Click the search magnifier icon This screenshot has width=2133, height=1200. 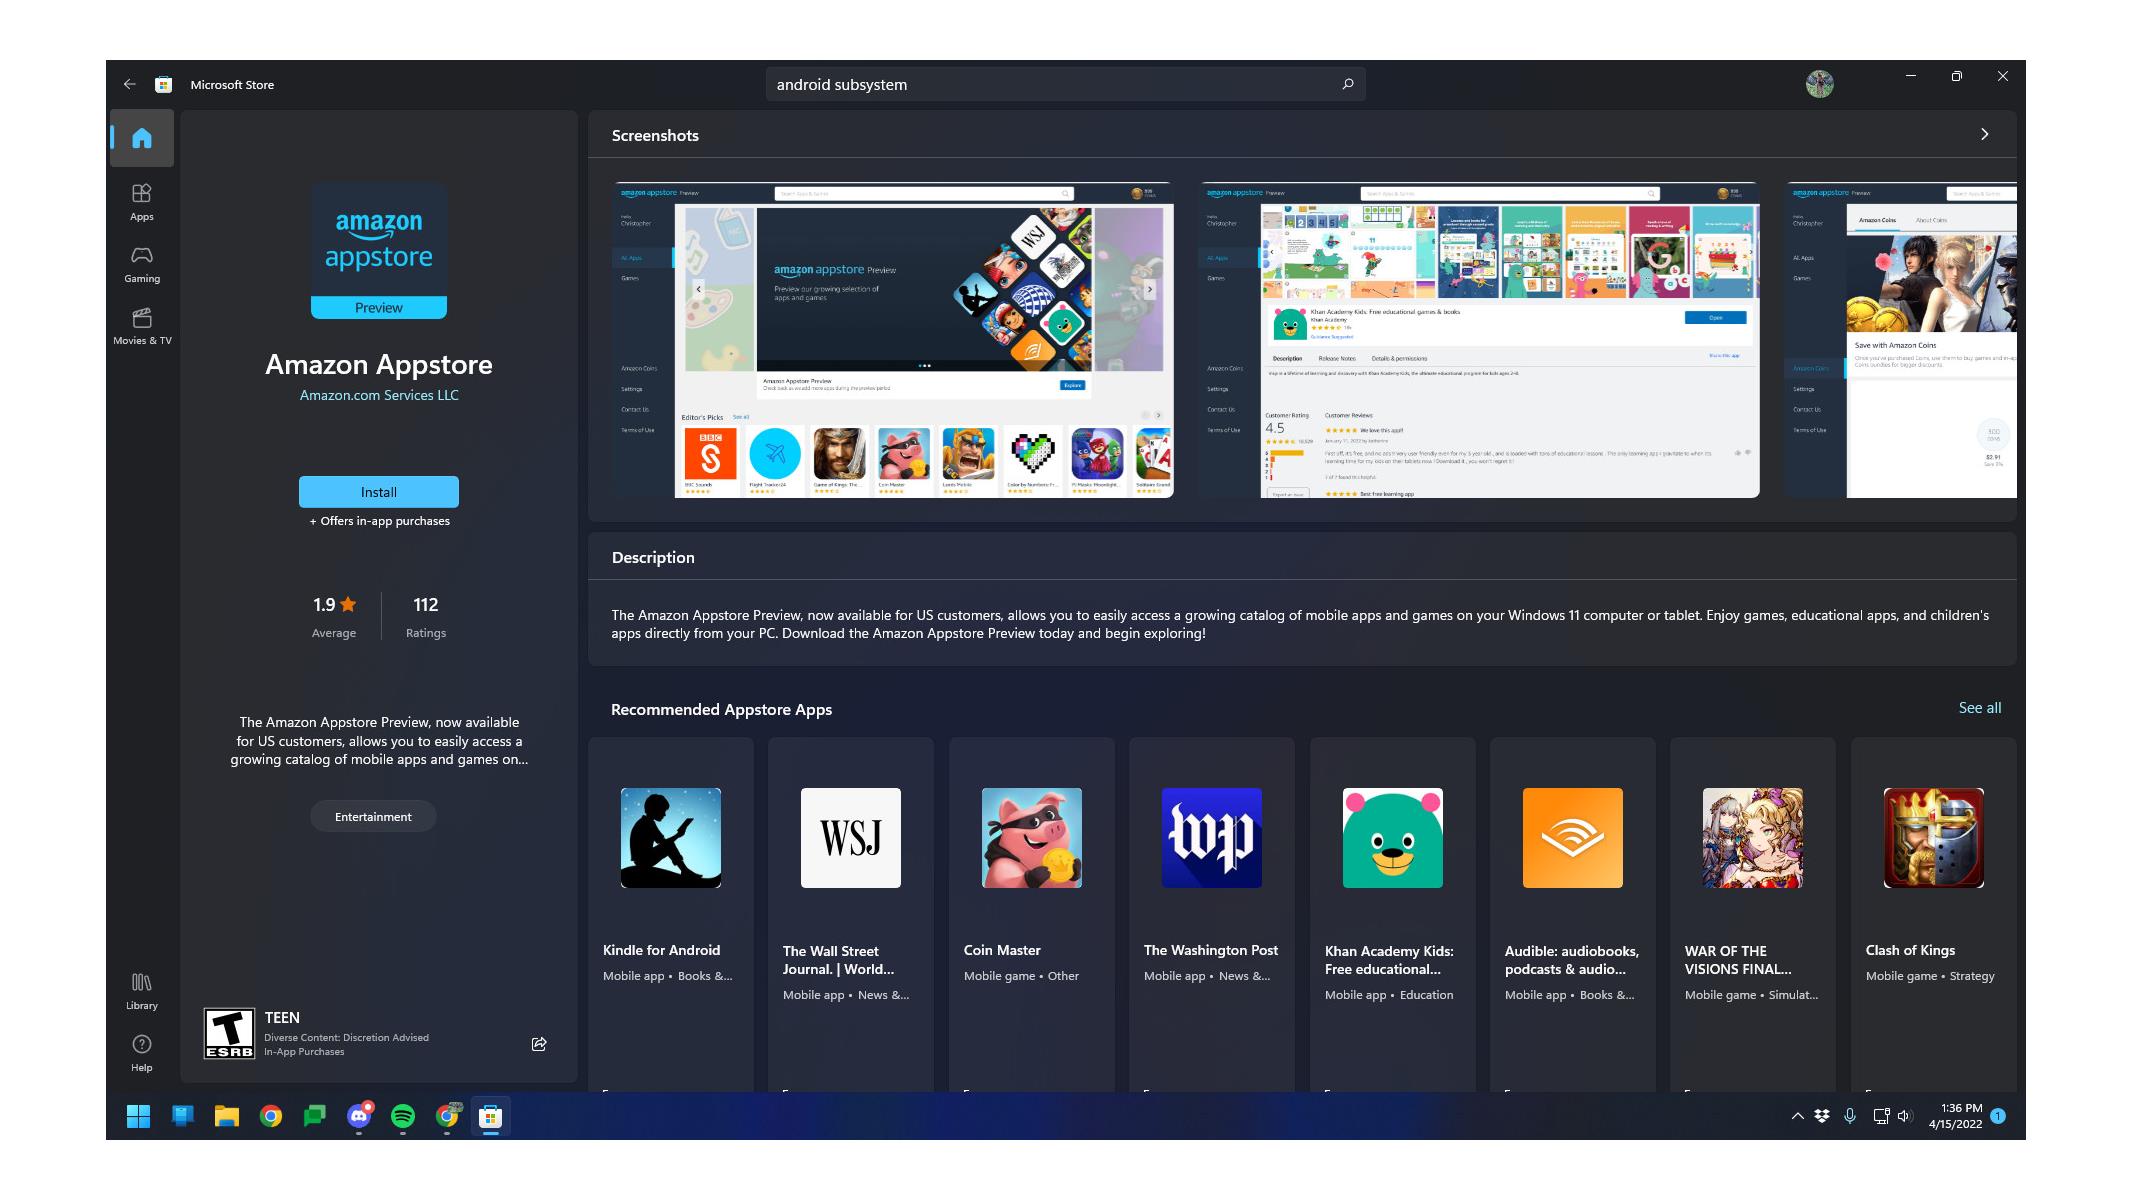[x=1347, y=84]
